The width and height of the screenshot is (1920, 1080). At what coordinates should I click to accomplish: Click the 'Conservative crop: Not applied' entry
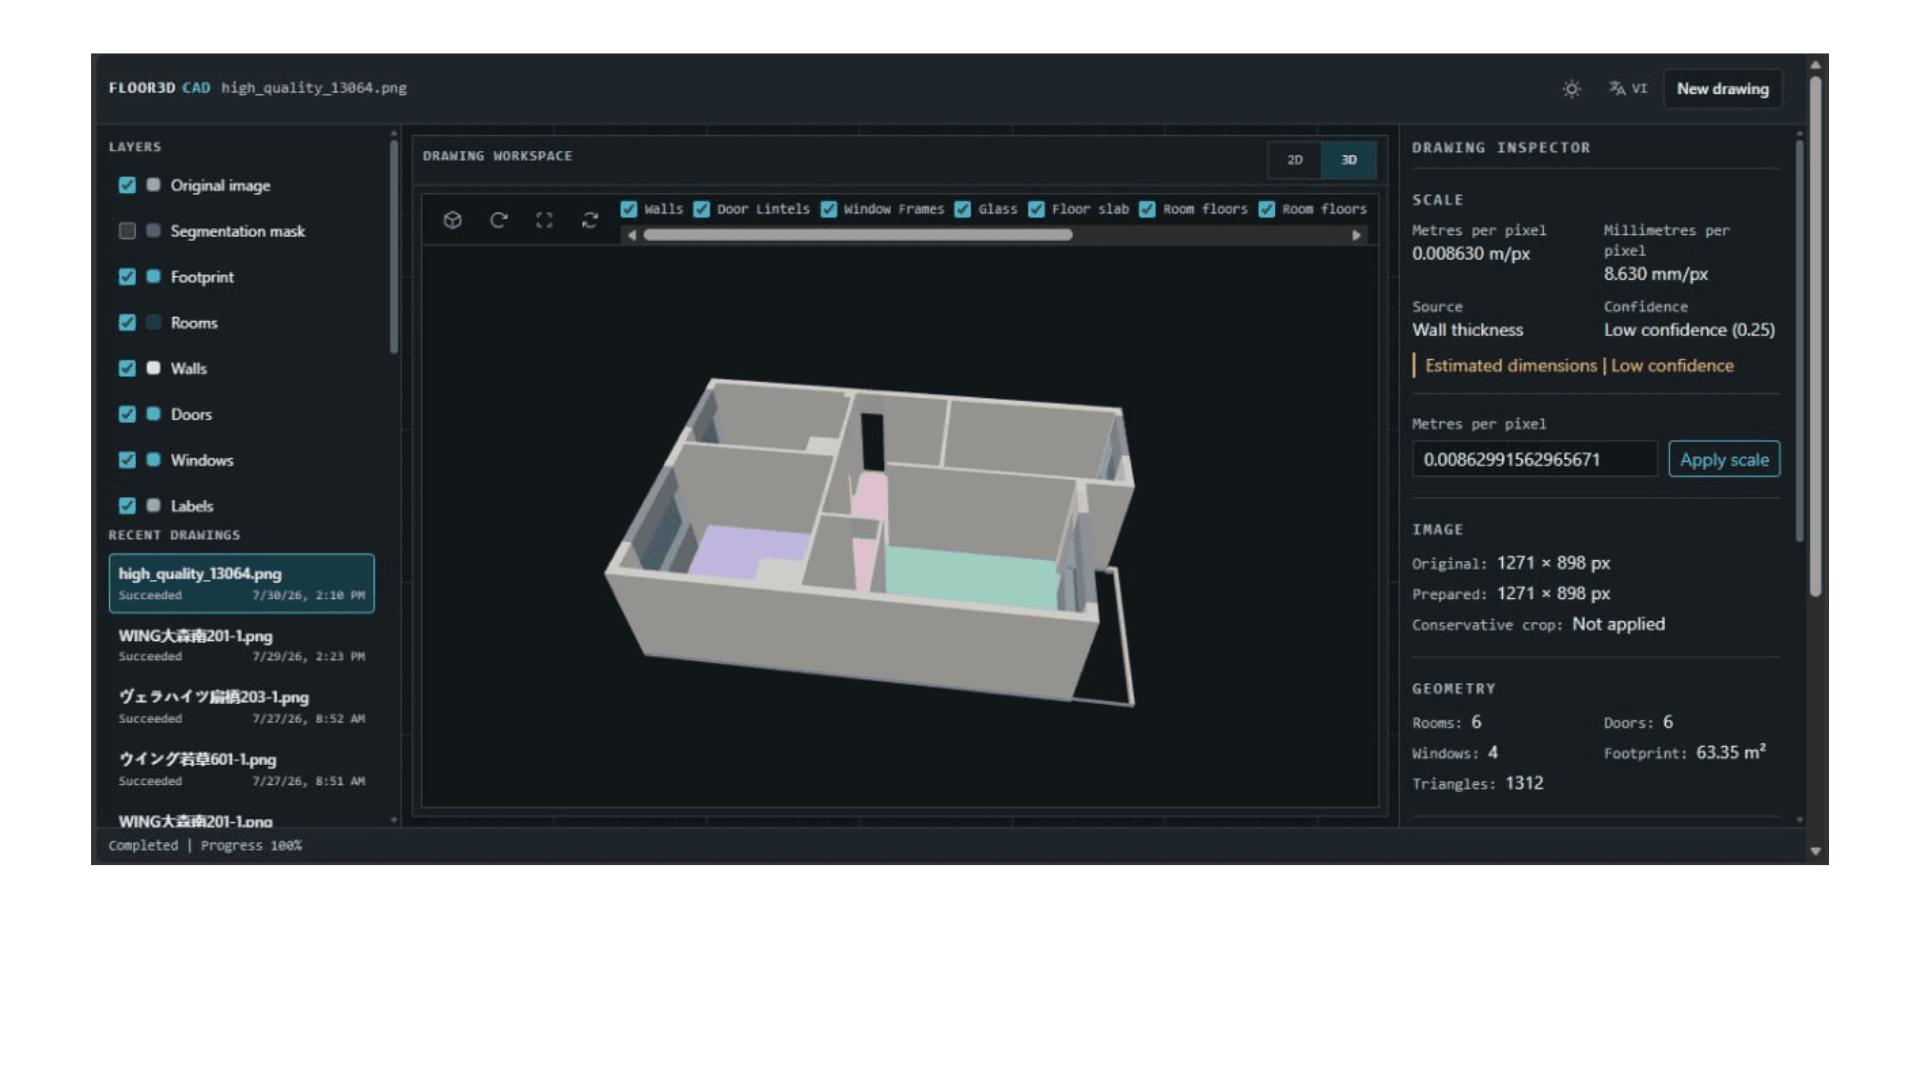coord(1538,624)
